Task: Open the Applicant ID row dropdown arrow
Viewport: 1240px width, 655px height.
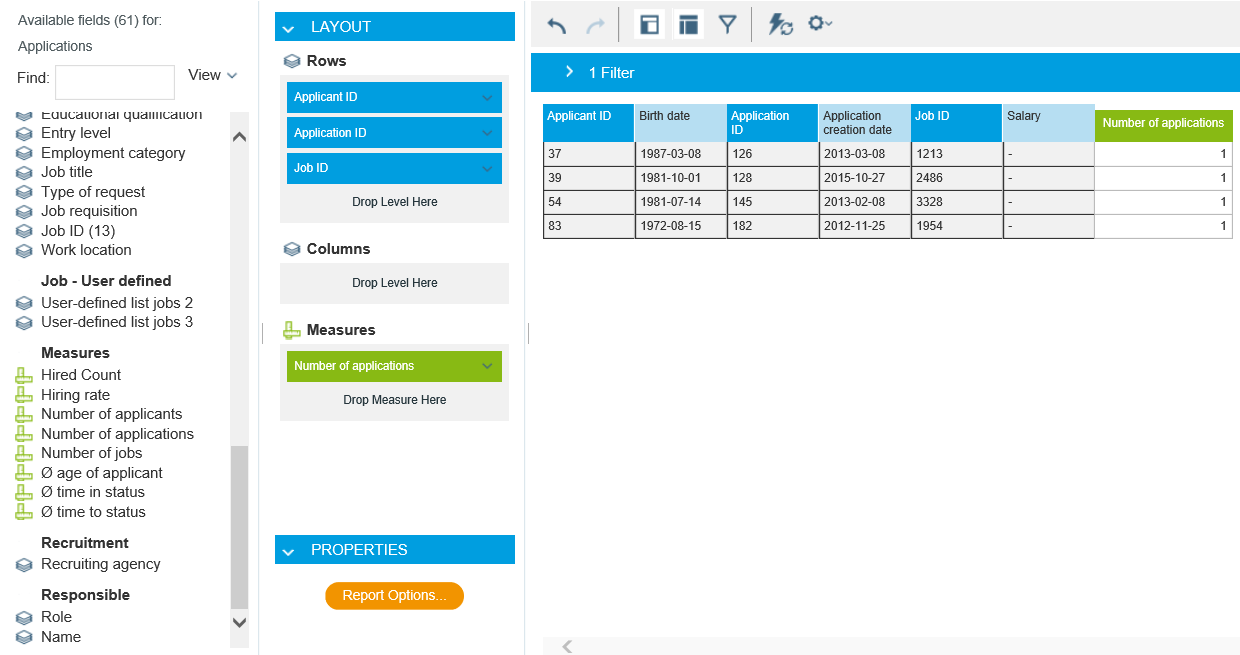Action: pyautogui.click(x=487, y=98)
